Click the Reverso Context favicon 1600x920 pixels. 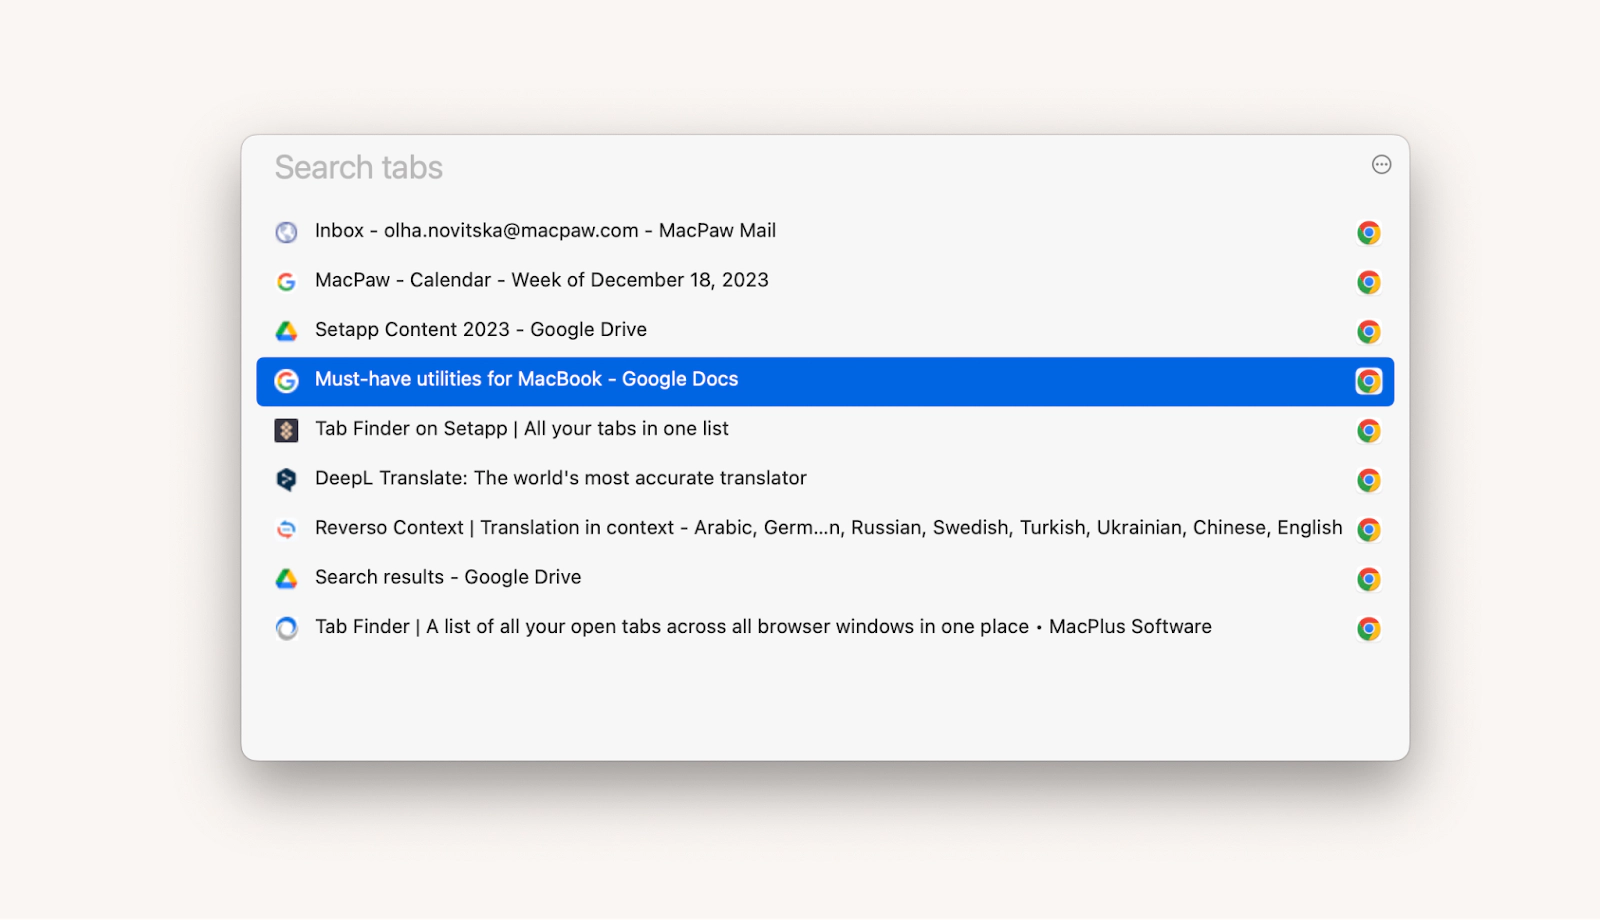click(x=286, y=529)
